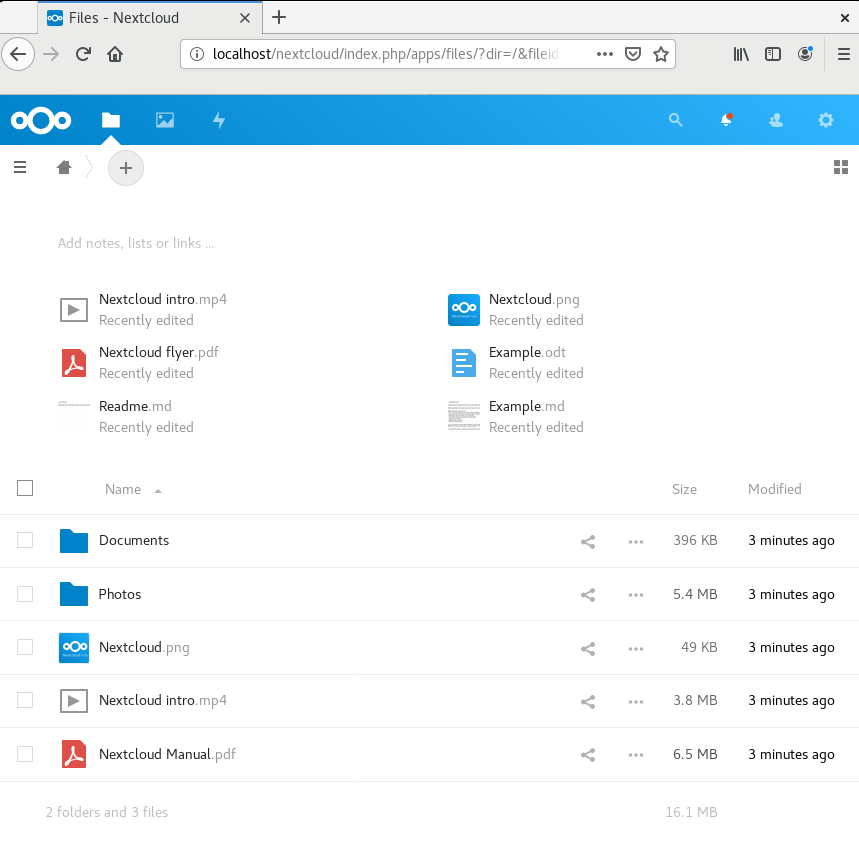This screenshot has width=859, height=866.
Task: Open the Firefox hamburger menu
Action: click(x=844, y=54)
